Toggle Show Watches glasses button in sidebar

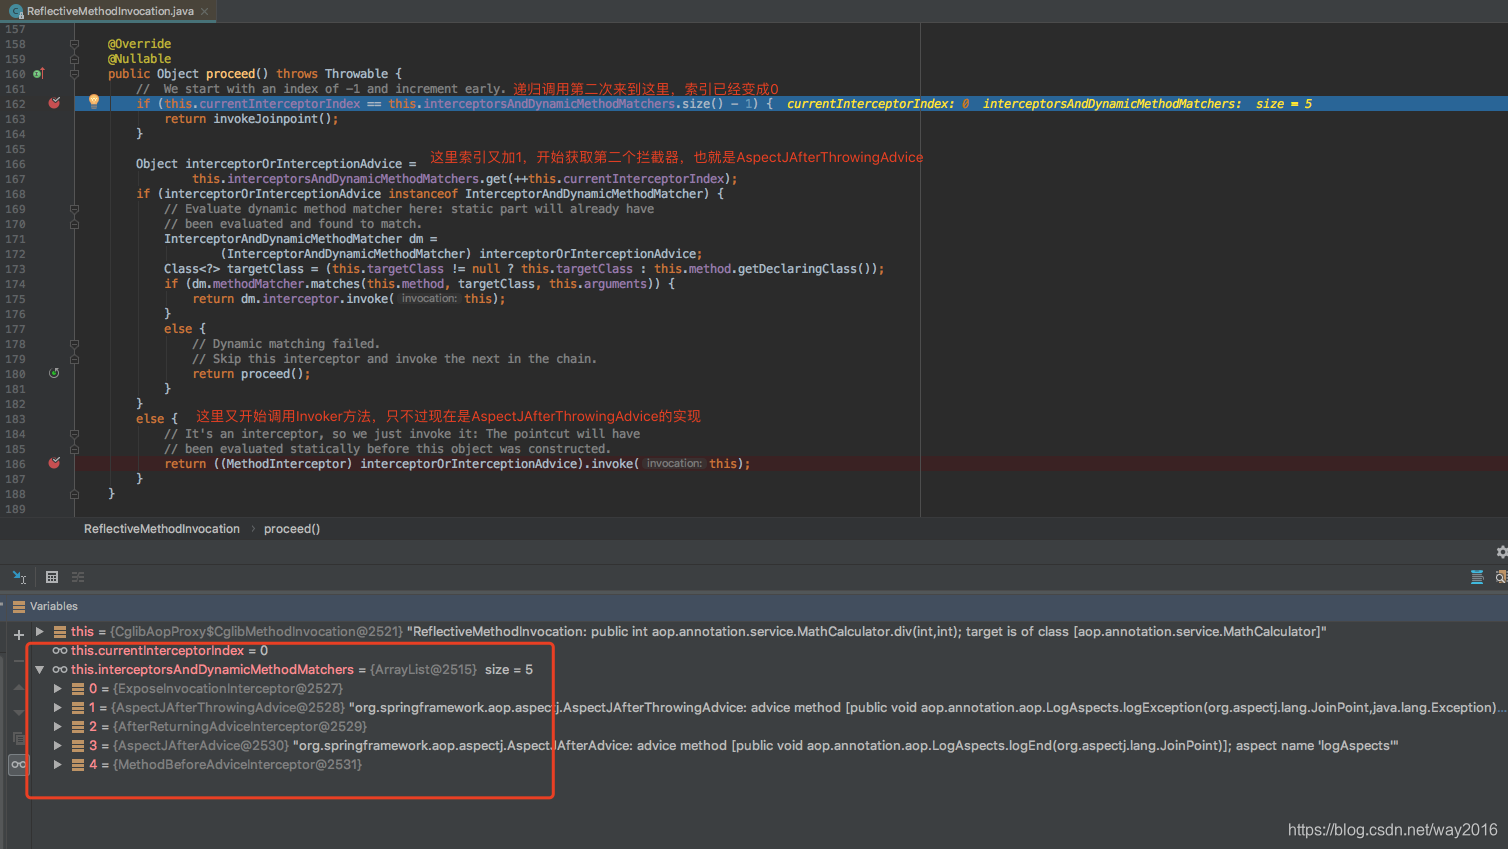[18, 764]
